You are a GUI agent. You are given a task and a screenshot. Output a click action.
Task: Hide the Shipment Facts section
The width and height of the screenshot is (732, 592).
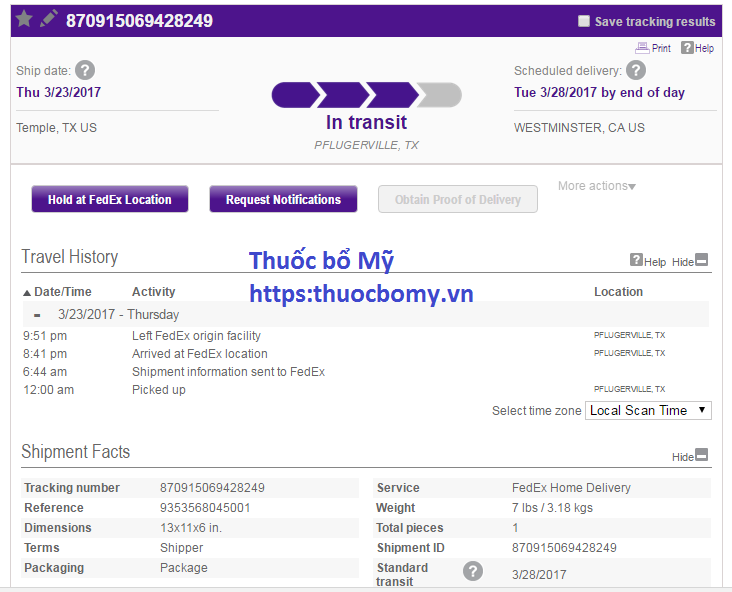(x=690, y=456)
